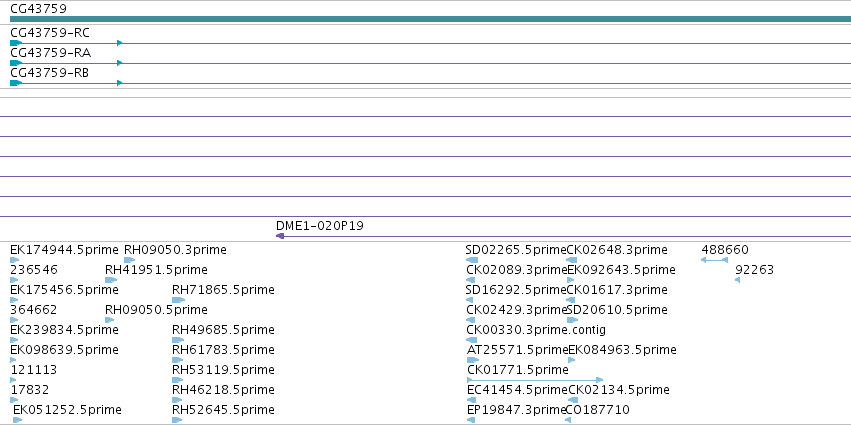Click feature label 17832

pos(29,390)
